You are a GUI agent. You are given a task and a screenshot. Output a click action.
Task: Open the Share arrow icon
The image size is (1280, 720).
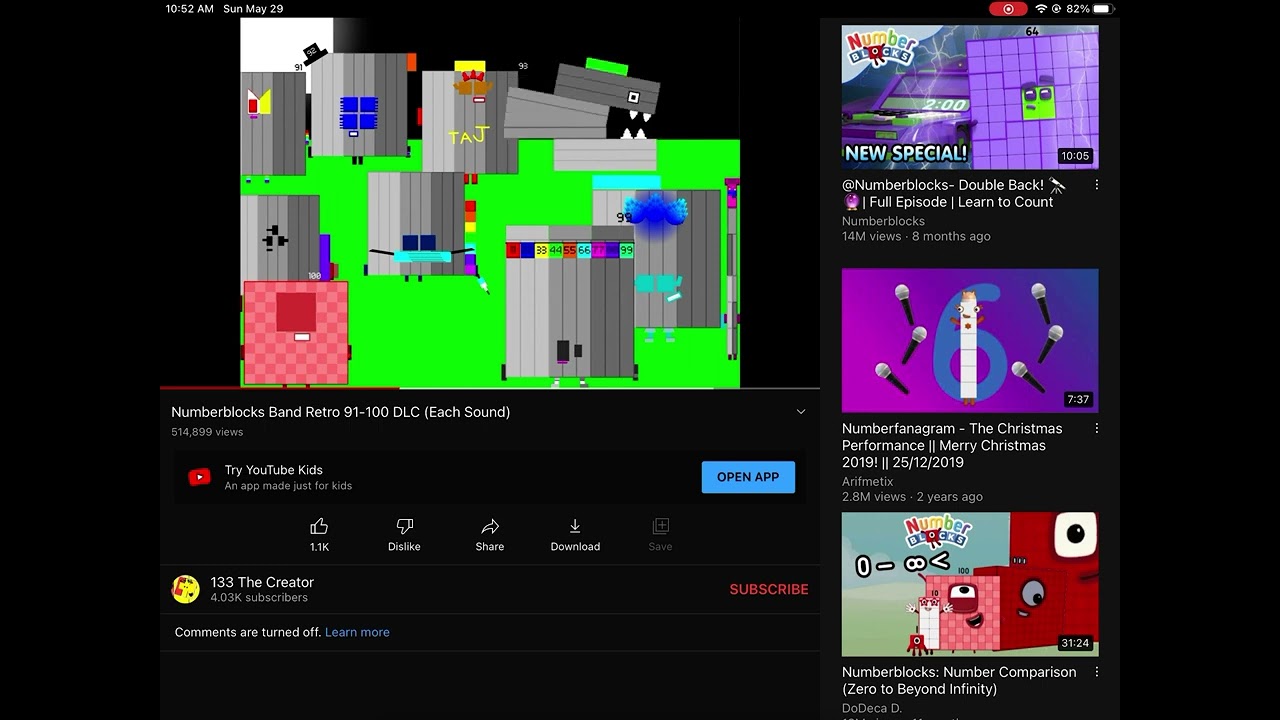tap(490, 526)
